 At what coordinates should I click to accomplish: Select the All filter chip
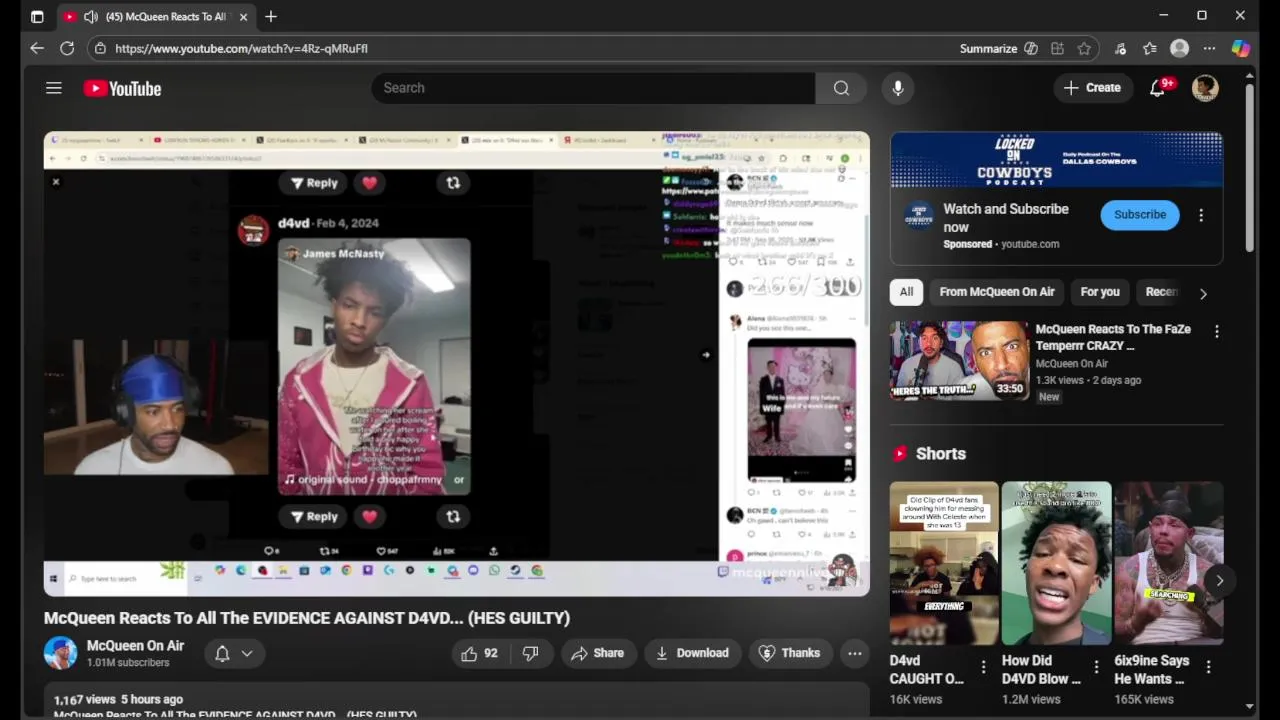[x=906, y=292]
